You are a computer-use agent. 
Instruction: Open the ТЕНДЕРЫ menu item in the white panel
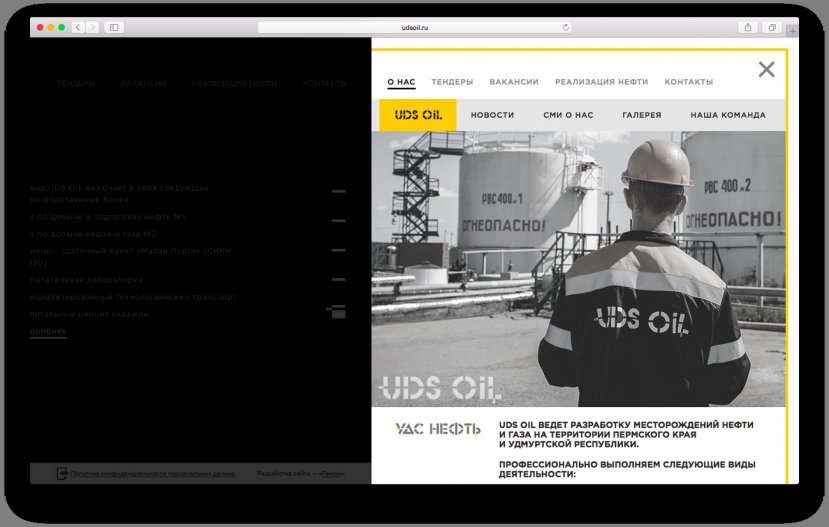point(452,82)
